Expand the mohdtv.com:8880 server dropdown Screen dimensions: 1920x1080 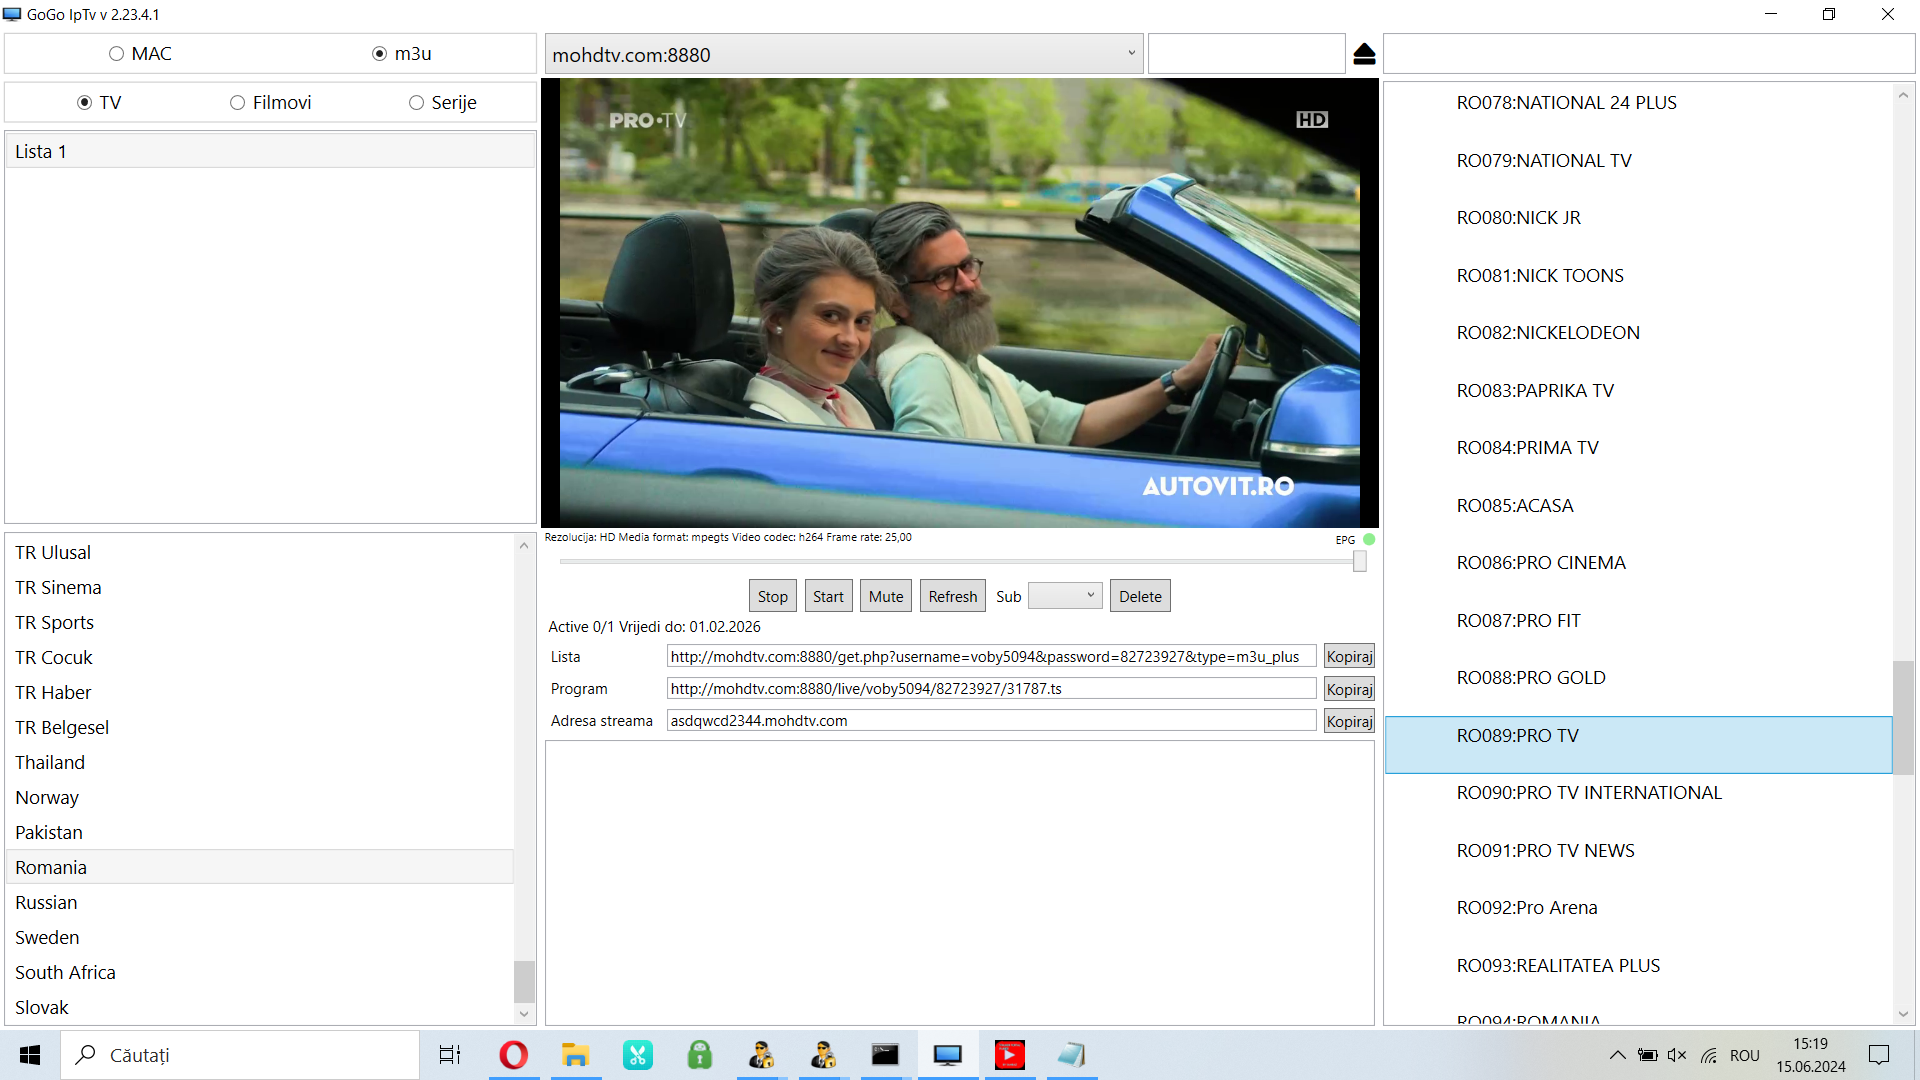843,54
